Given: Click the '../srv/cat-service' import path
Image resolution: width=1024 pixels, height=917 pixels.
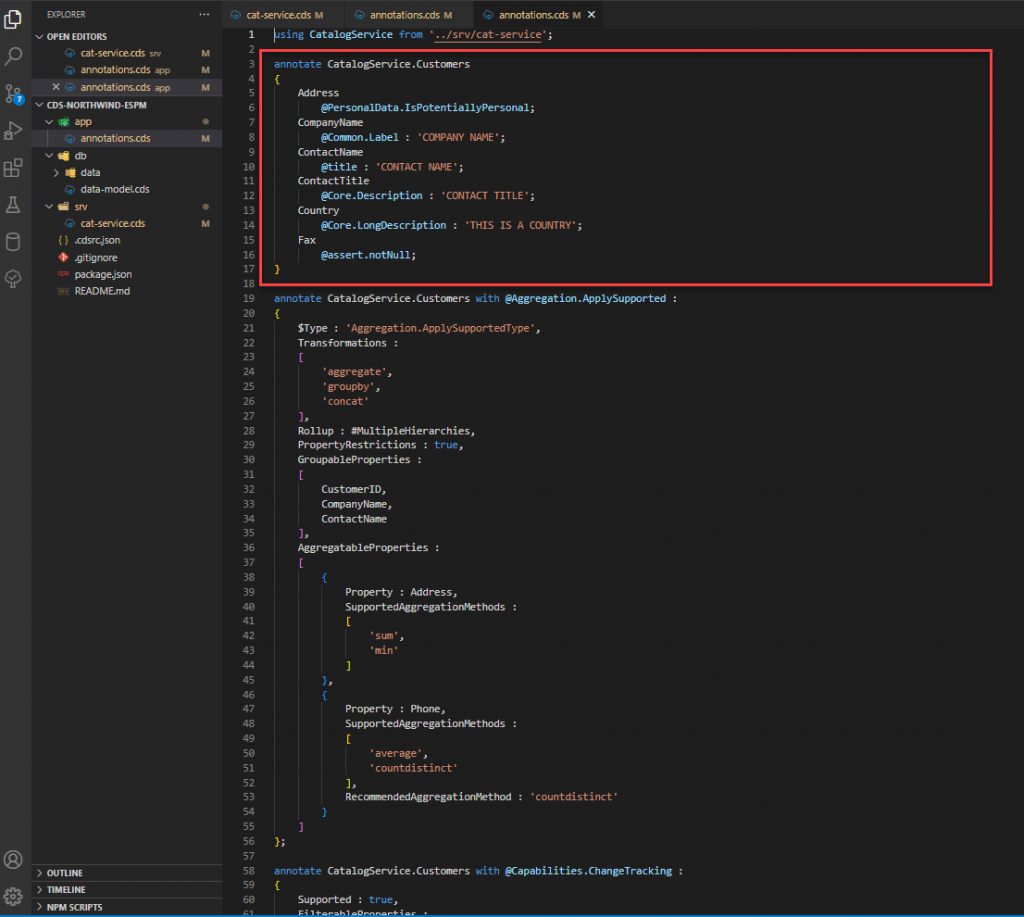Looking at the screenshot, I should [488, 35].
